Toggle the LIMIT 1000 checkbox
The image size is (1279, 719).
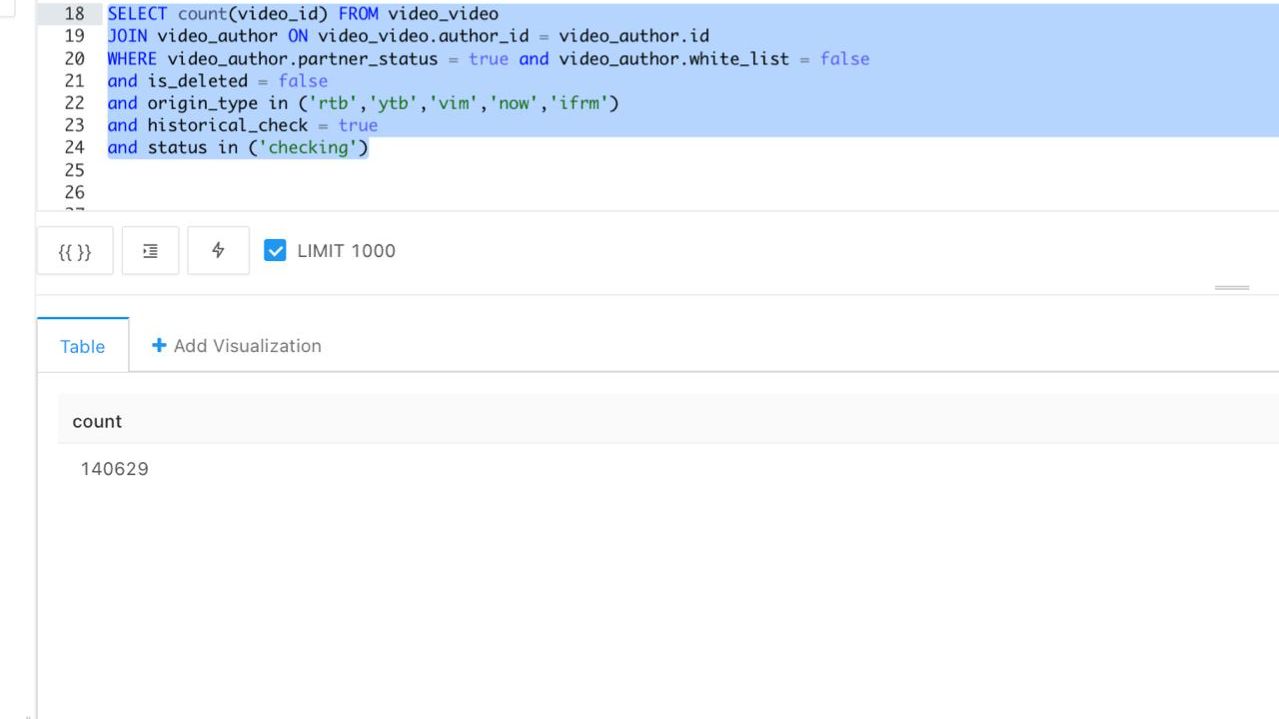click(x=275, y=251)
